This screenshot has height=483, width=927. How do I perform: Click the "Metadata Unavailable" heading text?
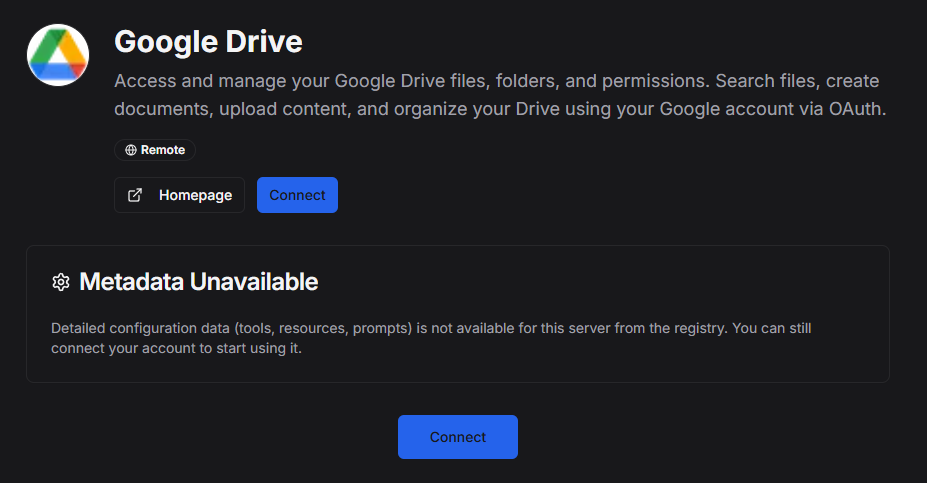198,282
